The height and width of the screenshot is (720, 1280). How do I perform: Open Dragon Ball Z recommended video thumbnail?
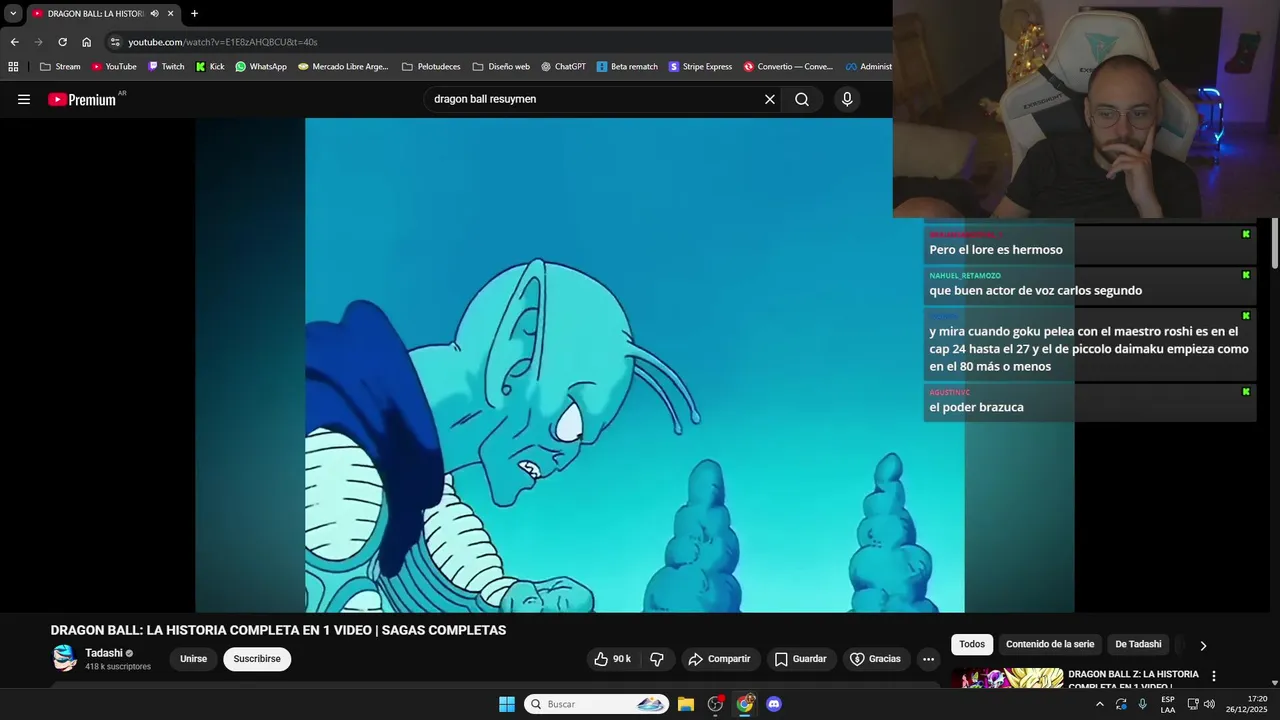1007,679
